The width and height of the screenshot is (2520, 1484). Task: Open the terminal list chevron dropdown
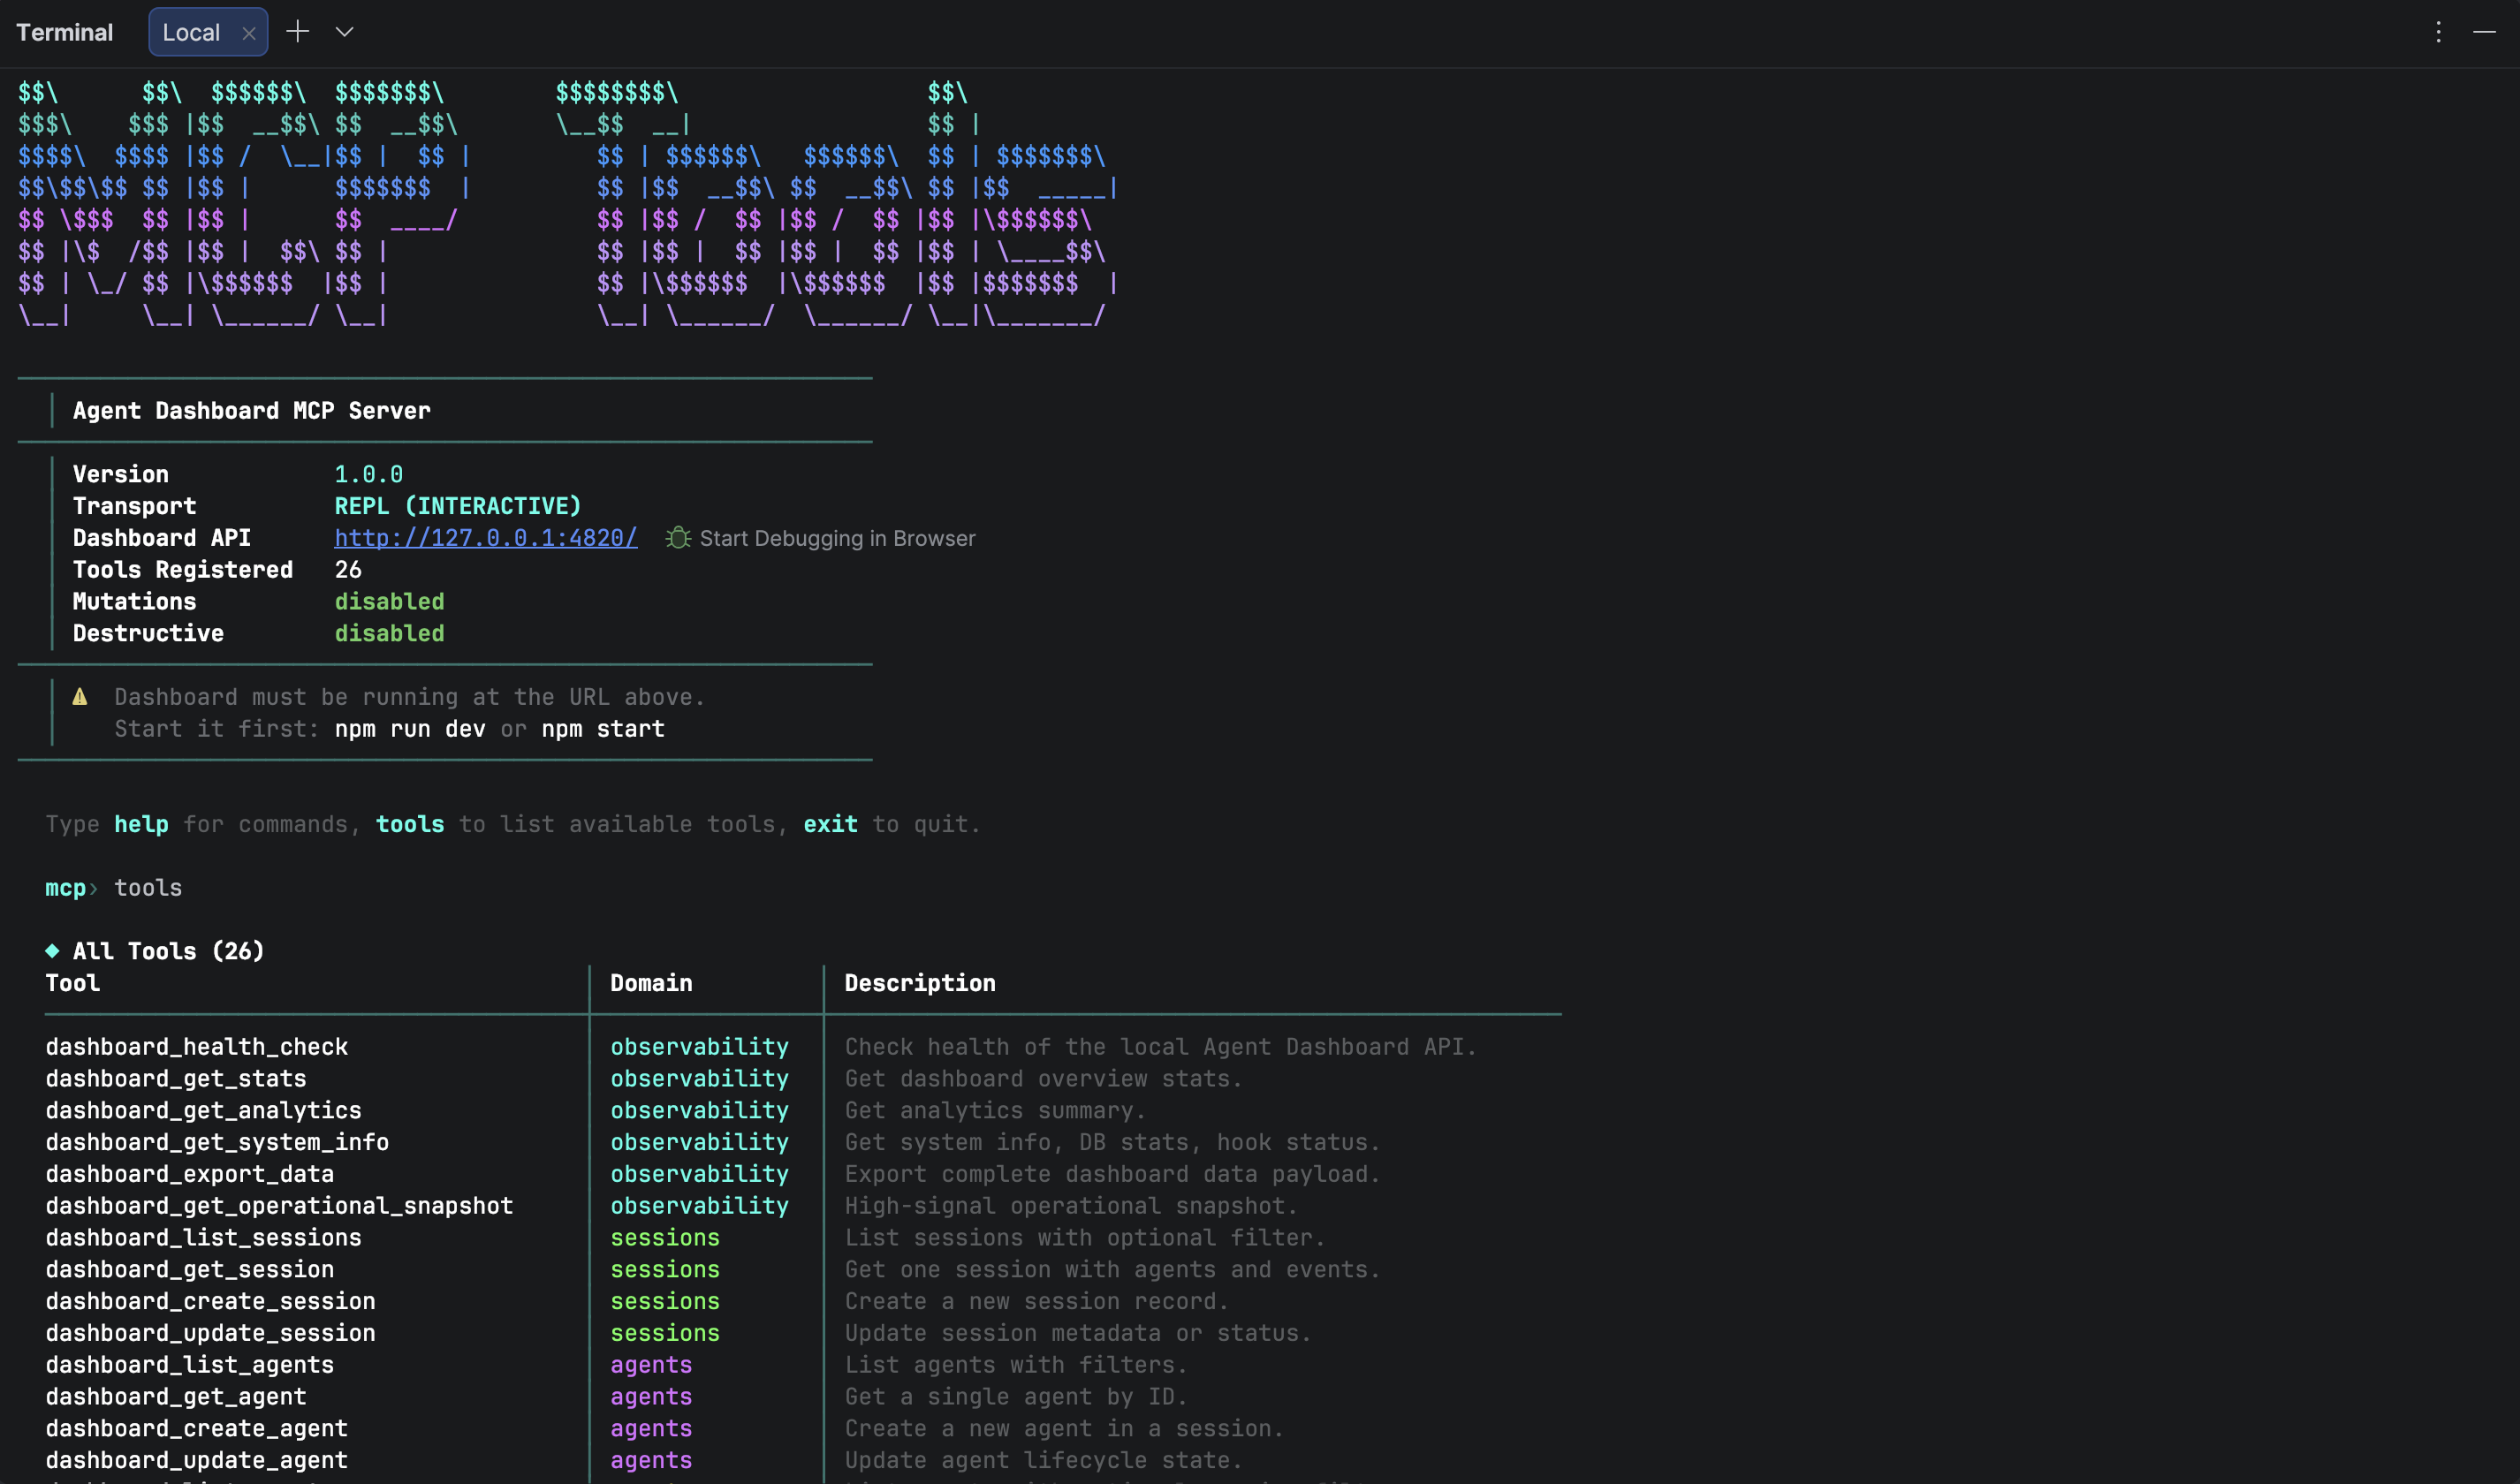tap(344, 31)
